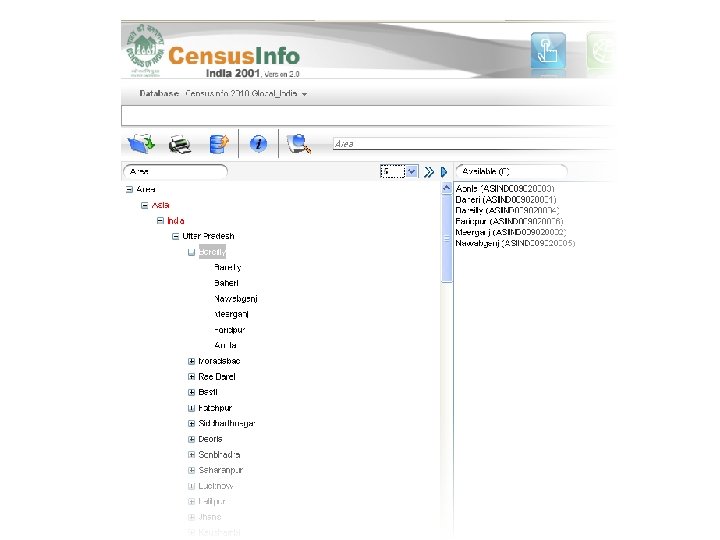This screenshot has height=540, width=720.
Task: Expand the Siddharthnagar tree node
Action: 191,424
